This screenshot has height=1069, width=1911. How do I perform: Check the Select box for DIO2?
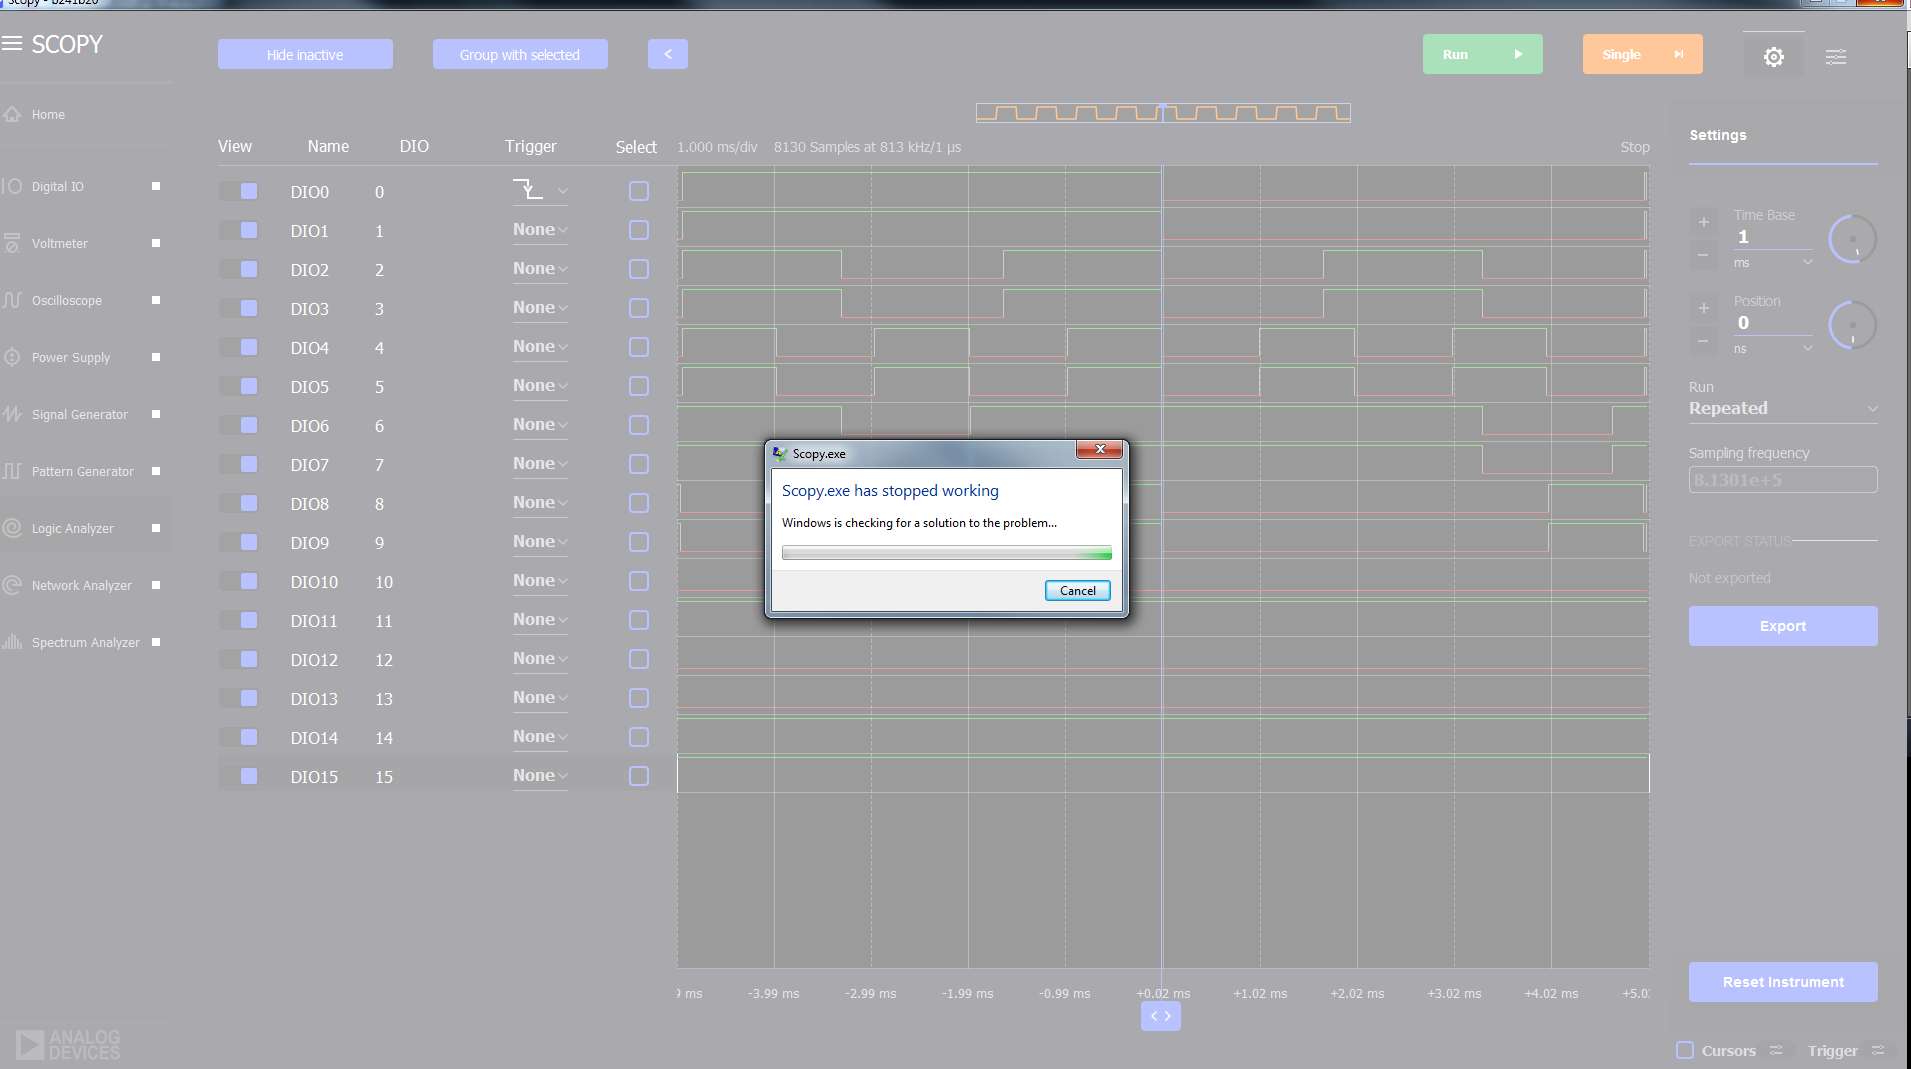pos(639,269)
